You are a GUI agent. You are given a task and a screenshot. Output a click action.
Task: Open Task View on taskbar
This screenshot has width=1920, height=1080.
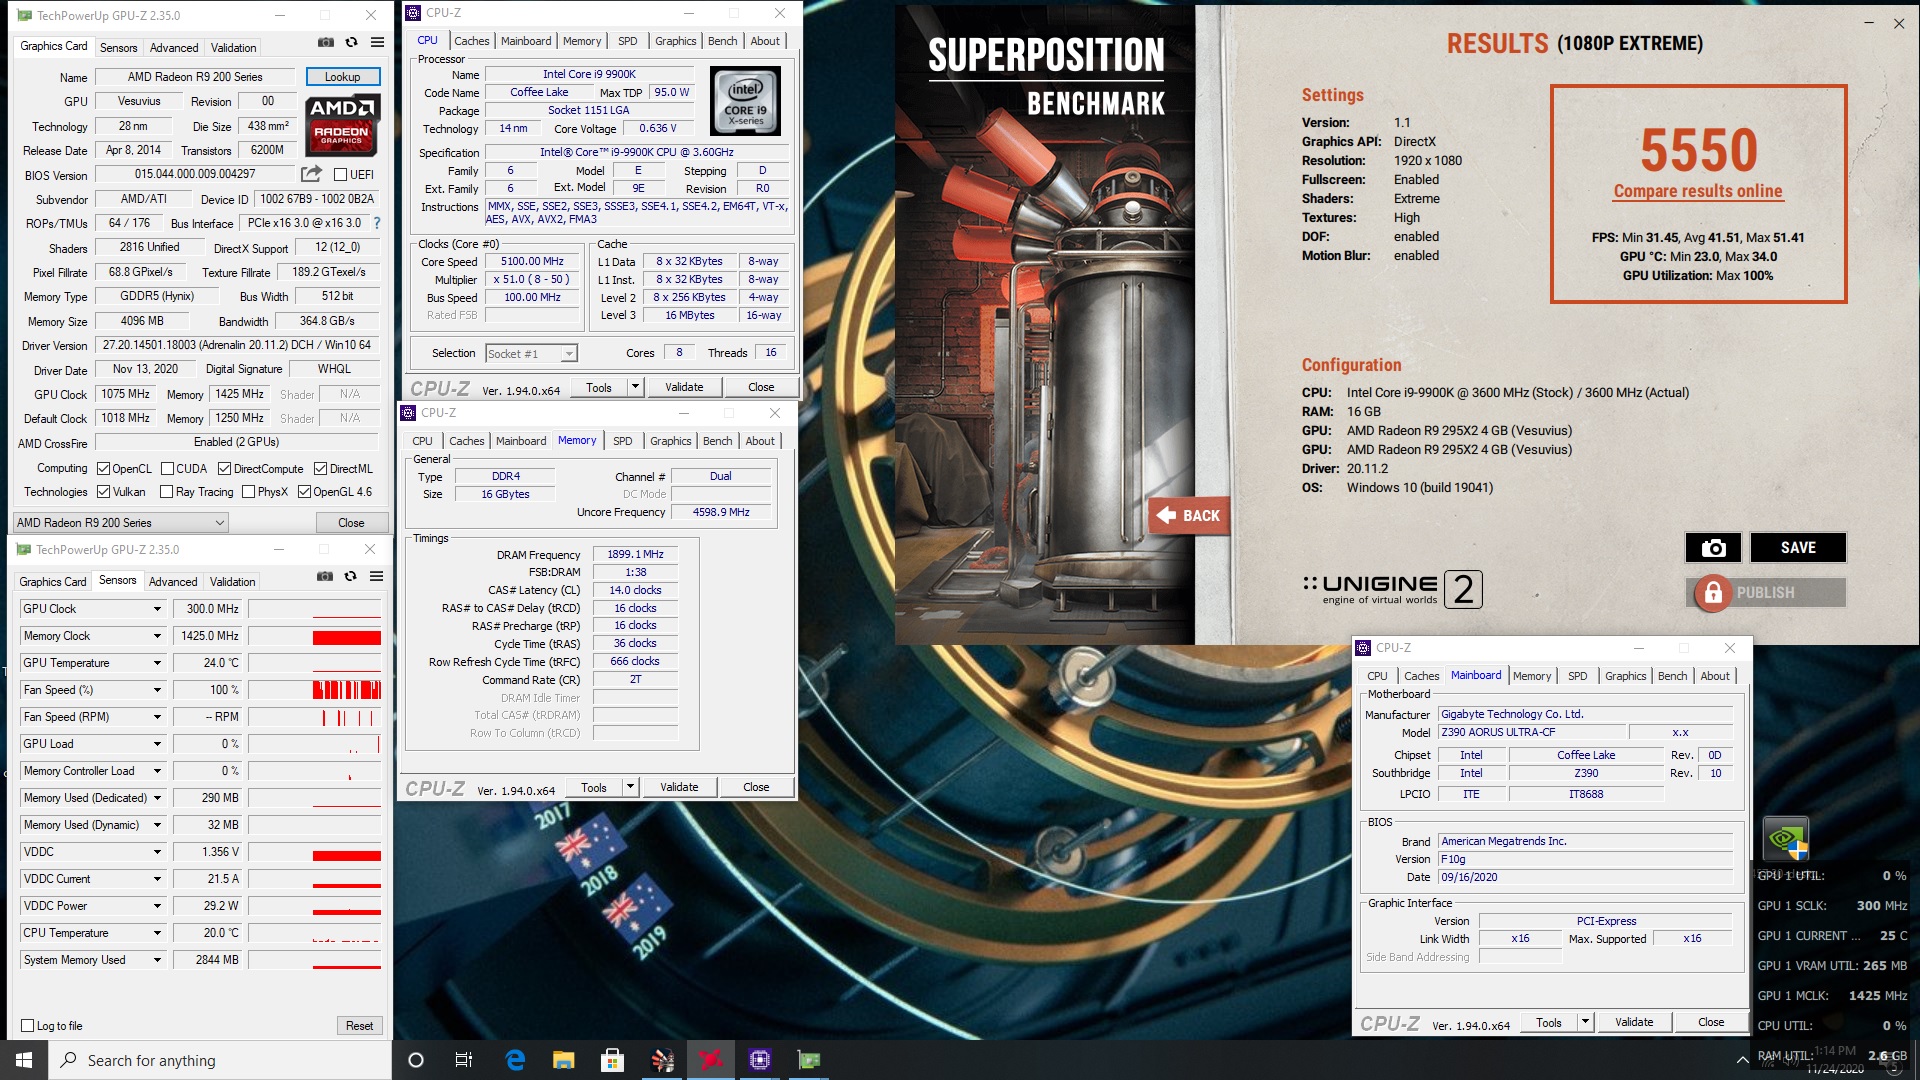pos(464,1060)
